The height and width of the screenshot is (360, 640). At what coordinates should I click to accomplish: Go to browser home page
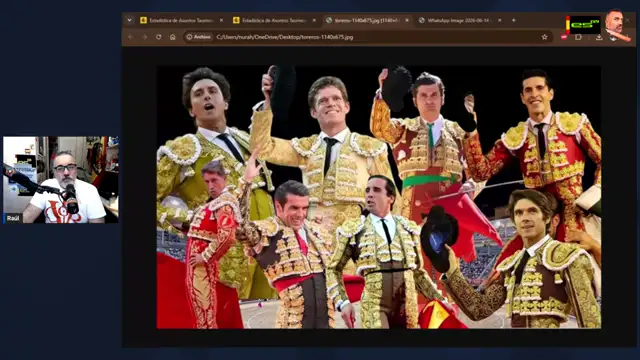click(x=173, y=37)
